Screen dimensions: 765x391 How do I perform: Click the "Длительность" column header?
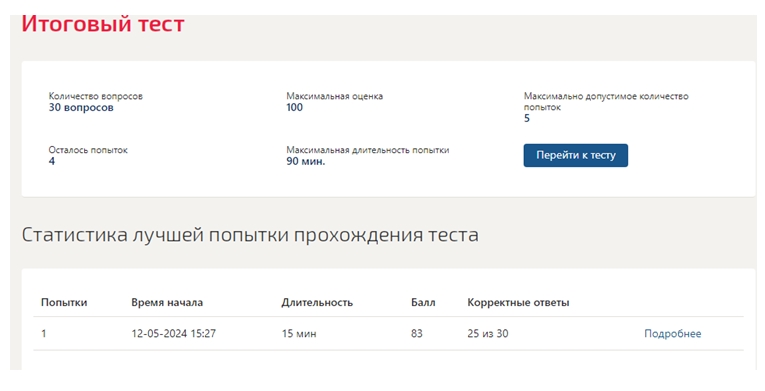pyautogui.click(x=317, y=303)
